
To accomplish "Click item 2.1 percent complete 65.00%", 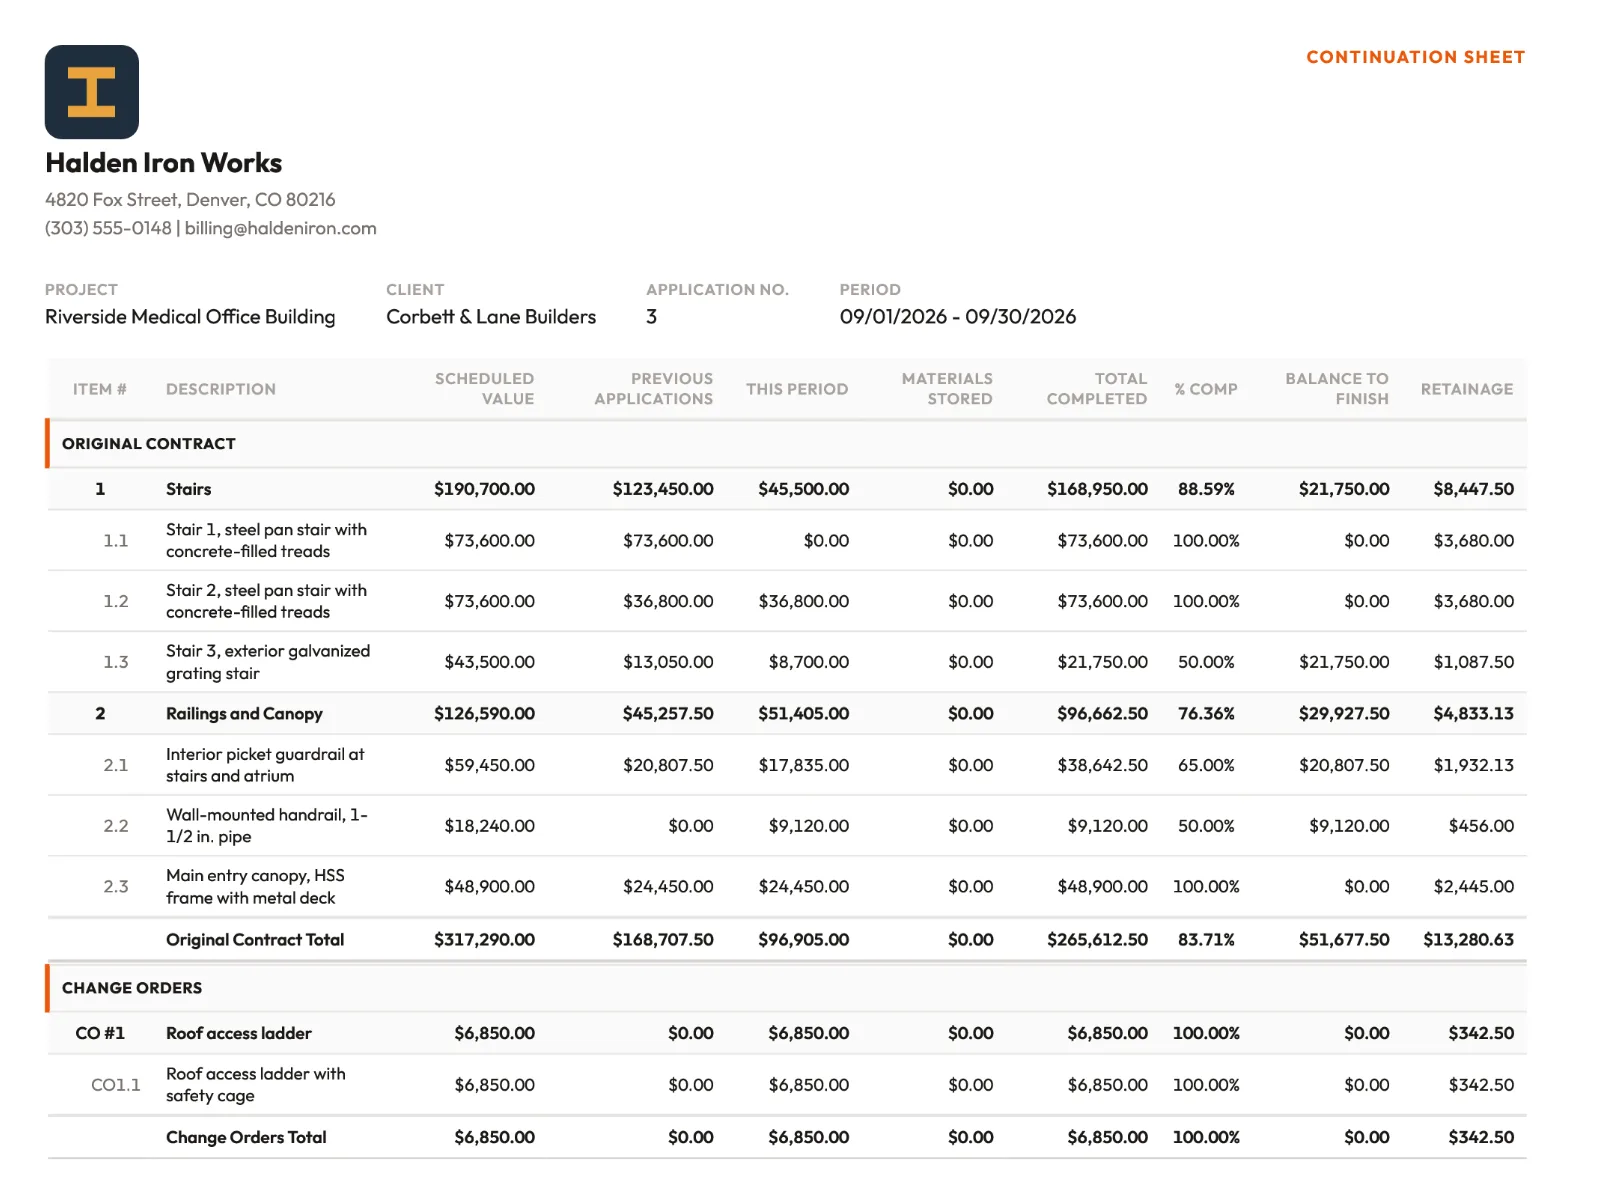I will [x=1206, y=765].
